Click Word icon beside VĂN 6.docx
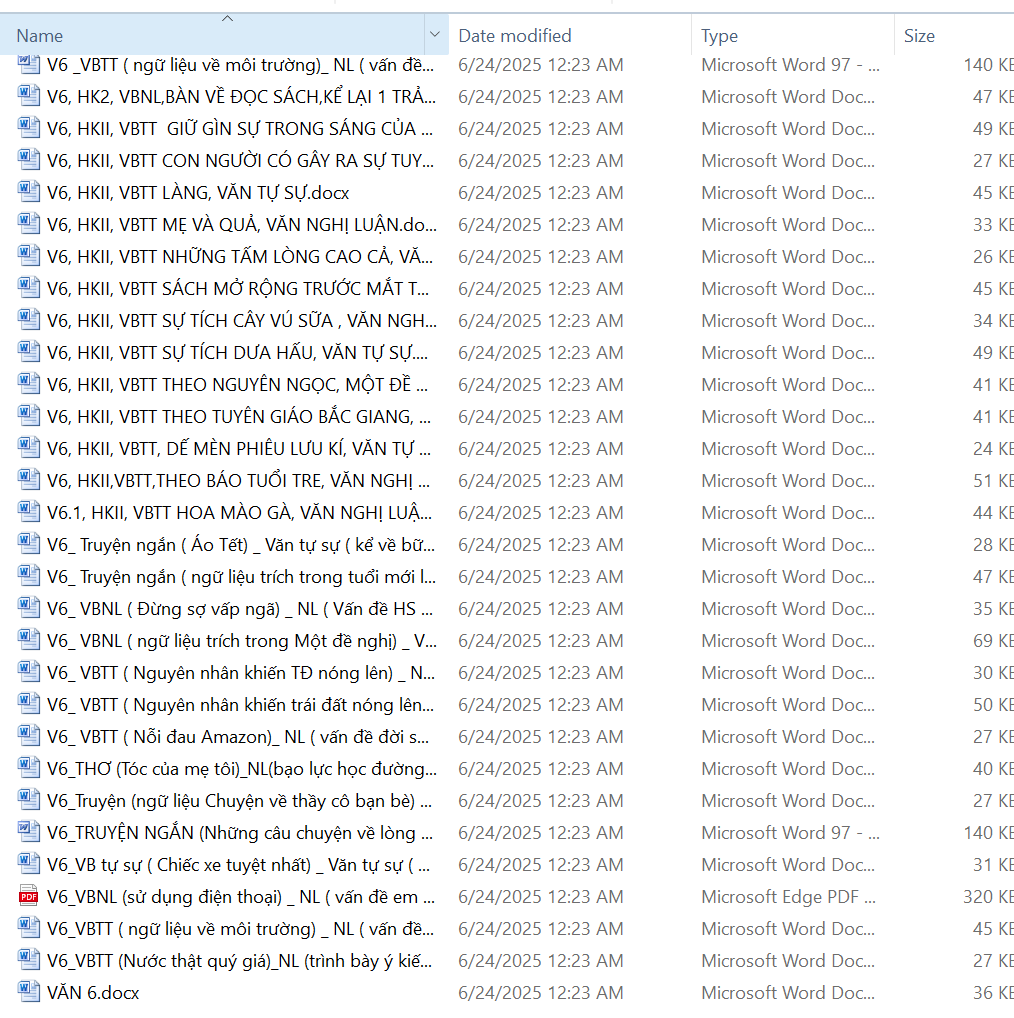 pyautogui.click(x=28, y=993)
